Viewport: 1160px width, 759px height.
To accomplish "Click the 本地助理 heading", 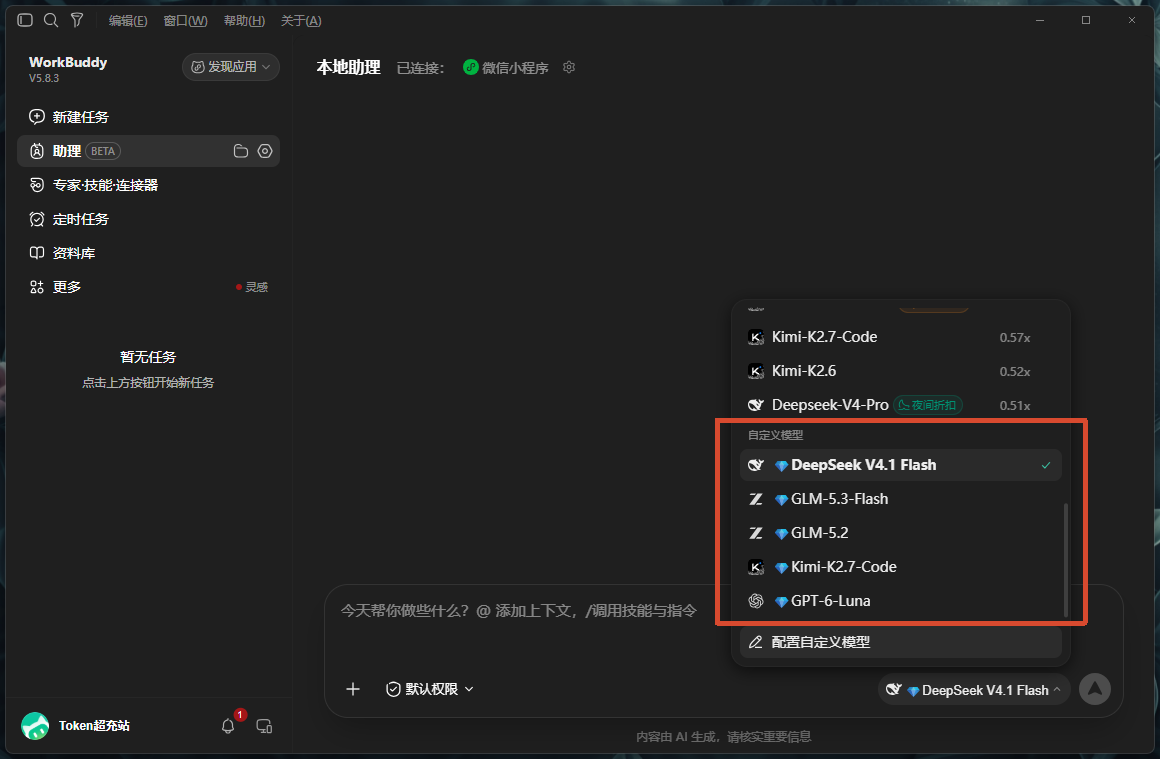I will click(x=348, y=67).
